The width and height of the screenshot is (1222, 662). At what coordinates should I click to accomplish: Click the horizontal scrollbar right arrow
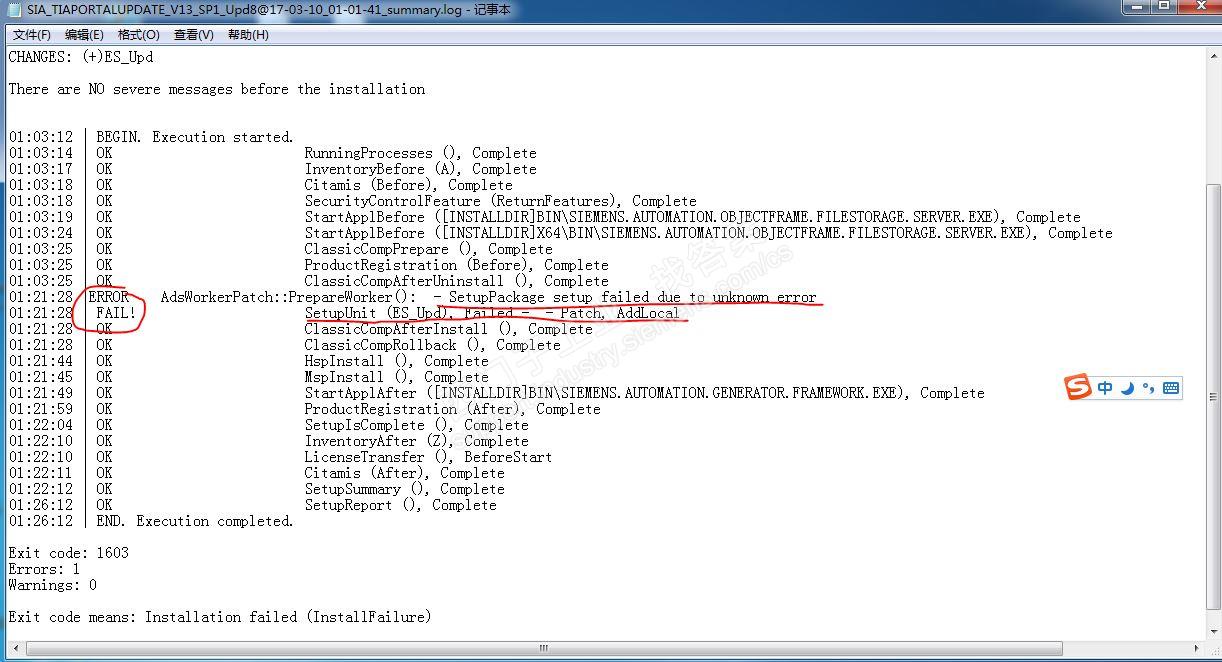click(1196, 649)
